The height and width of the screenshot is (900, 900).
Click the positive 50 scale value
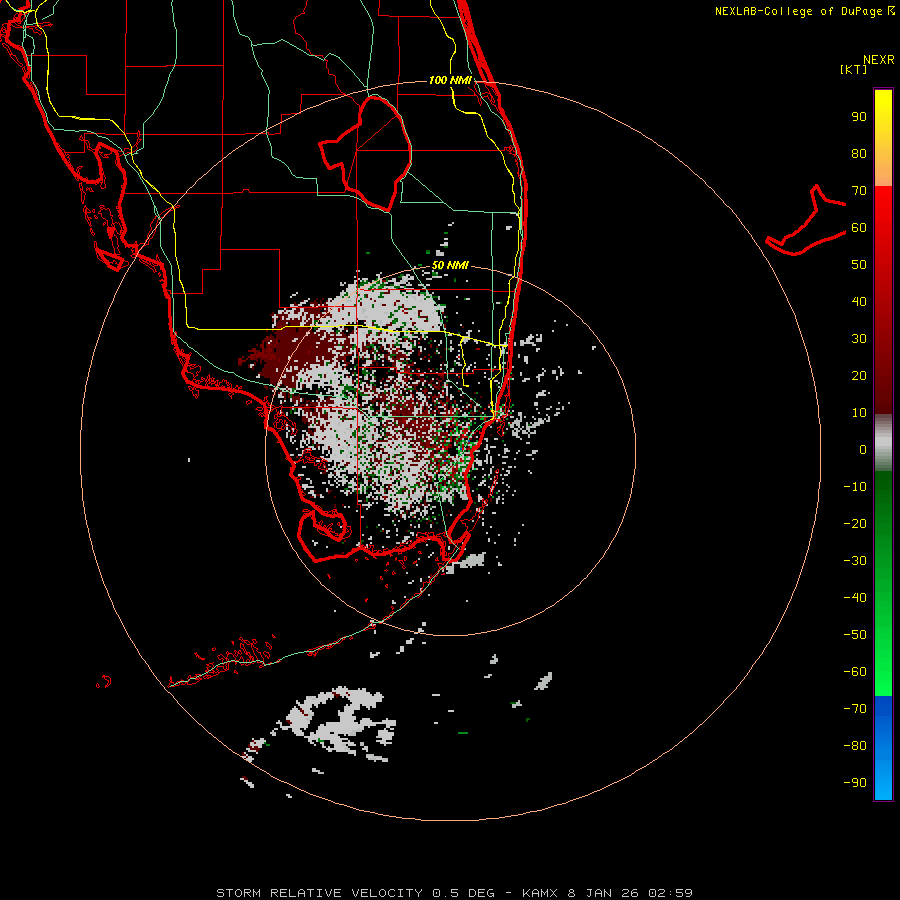point(859,265)
